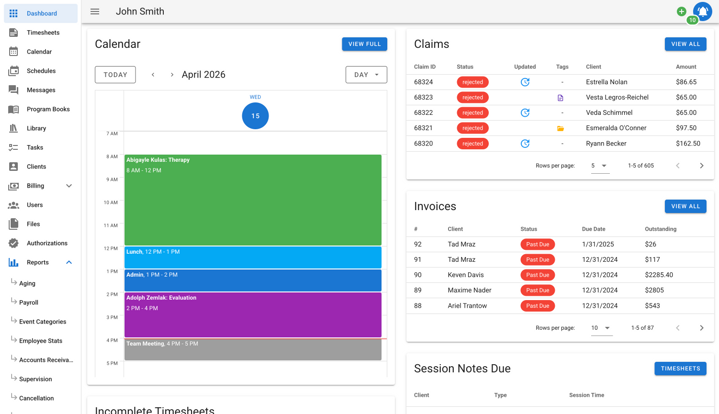Image resolution: width=719 pixels, height=414 pixels.
Task: Click client Maxime Nader in Invoices
Action: tap(469, 290)
